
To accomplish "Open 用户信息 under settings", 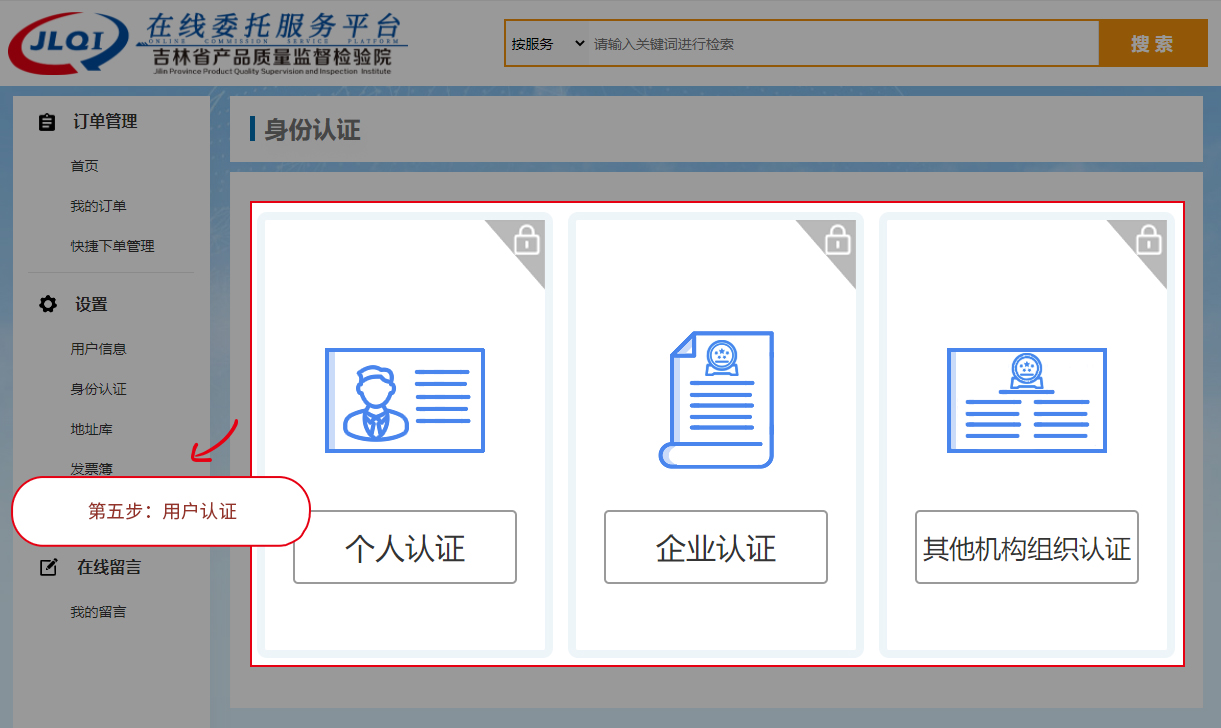I will (98, 349).
